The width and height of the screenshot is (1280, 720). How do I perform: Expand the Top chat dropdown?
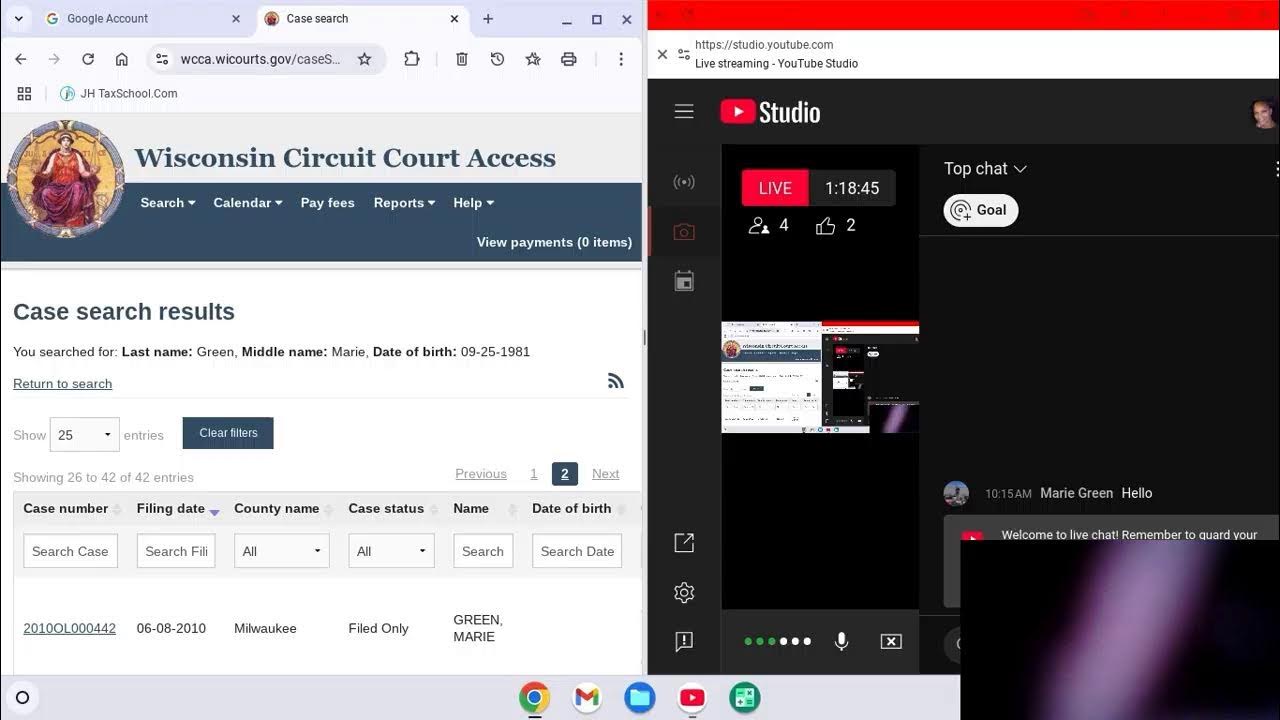click(986, 169)
